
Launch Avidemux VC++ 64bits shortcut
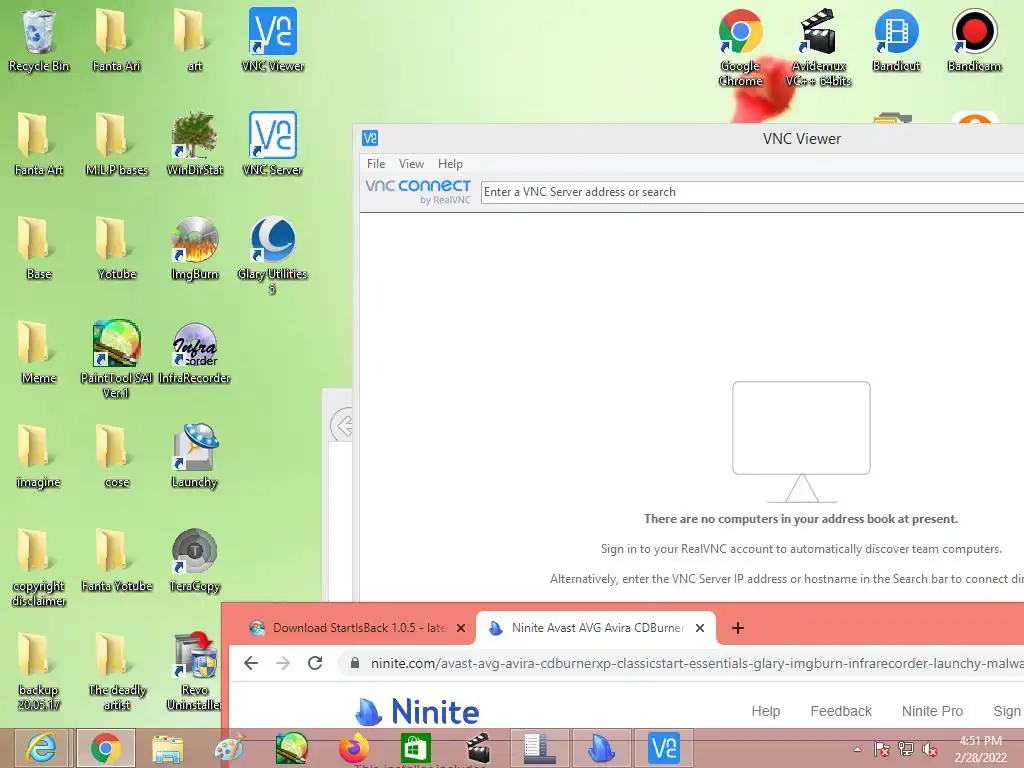click(x=818, y=47)
